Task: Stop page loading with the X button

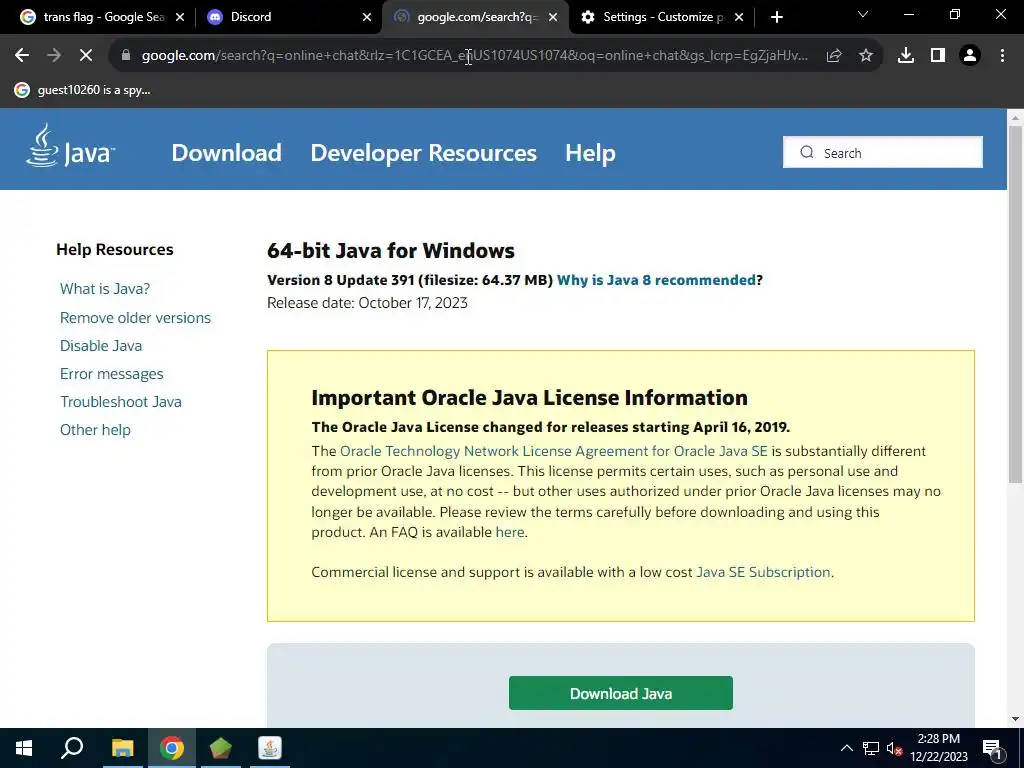Action: 86,56
